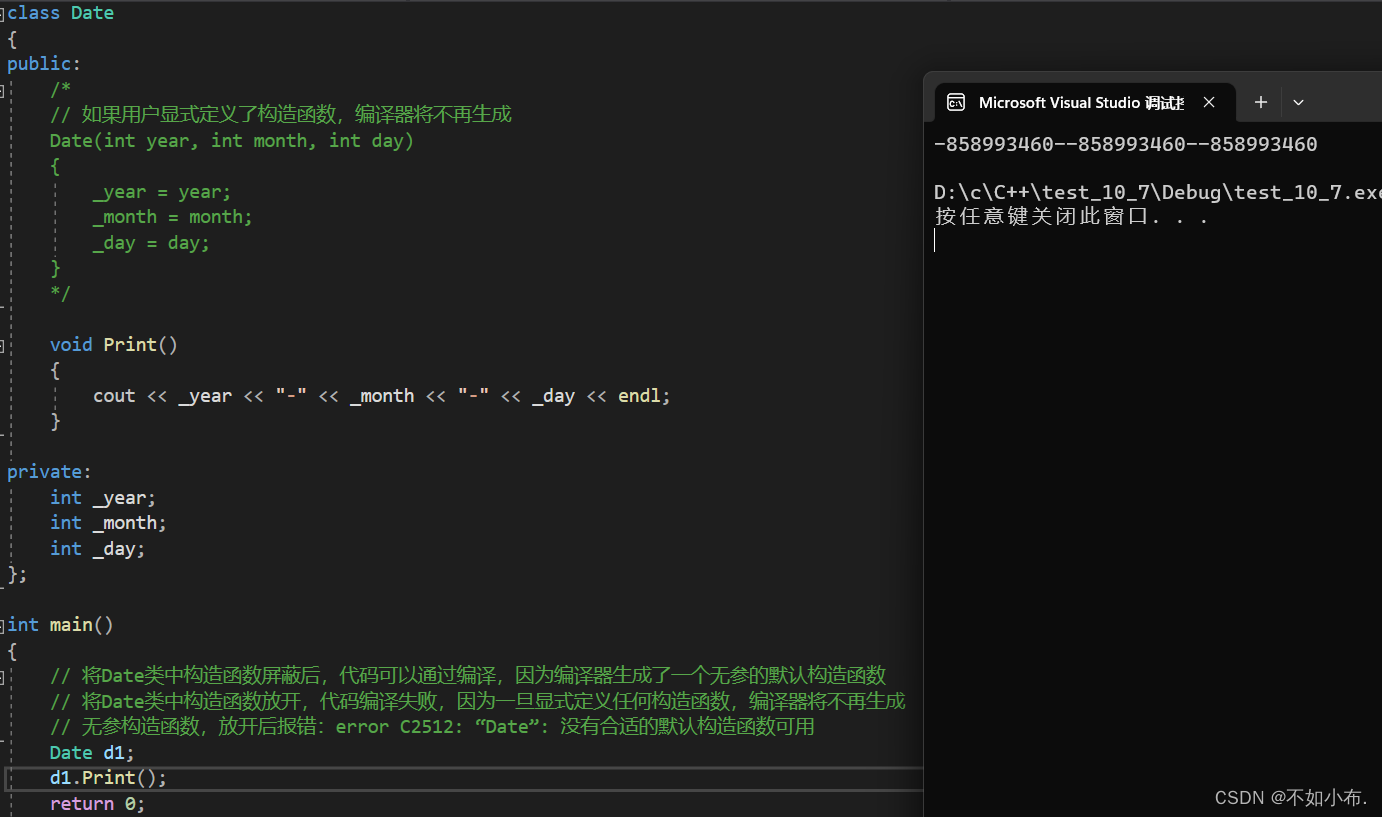Select the Microsoft Visual Studio 调试控制台 tab

[1085, 102]
